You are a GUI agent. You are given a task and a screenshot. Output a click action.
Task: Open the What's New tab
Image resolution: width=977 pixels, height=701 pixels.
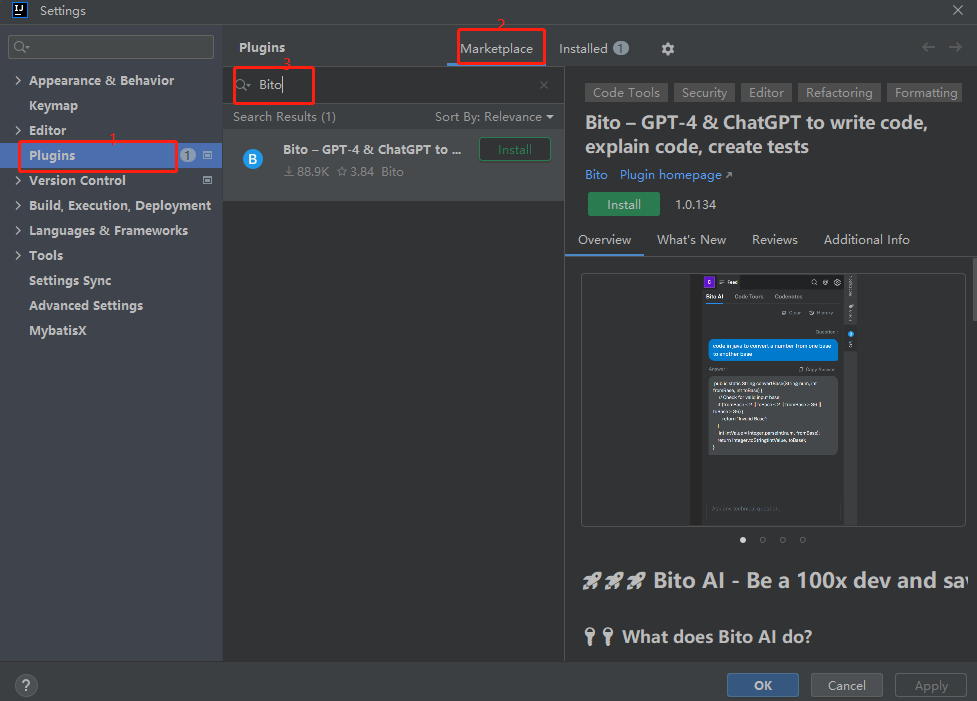[691, 240]
